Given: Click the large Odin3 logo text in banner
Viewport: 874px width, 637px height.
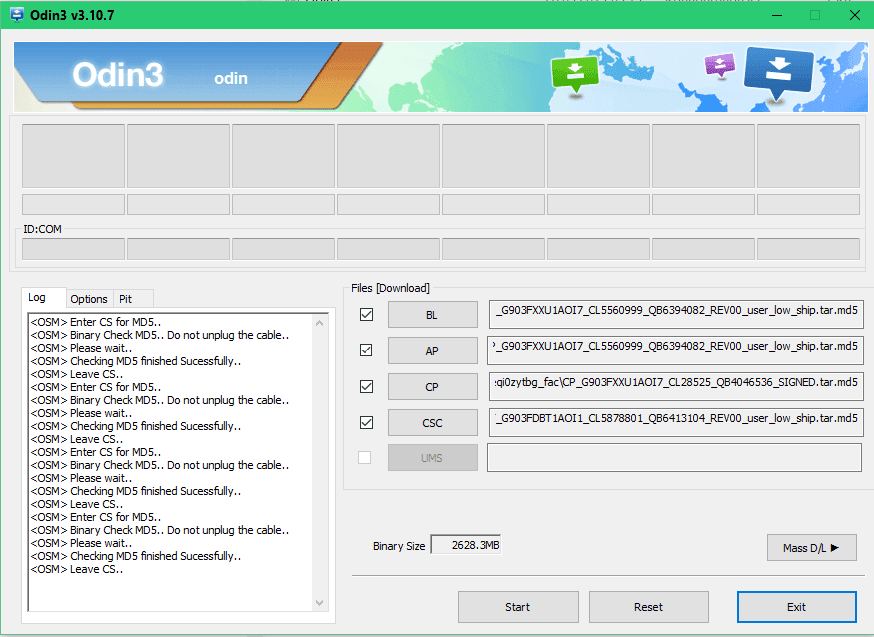Looking at the screenshot, I should point(118,75).
